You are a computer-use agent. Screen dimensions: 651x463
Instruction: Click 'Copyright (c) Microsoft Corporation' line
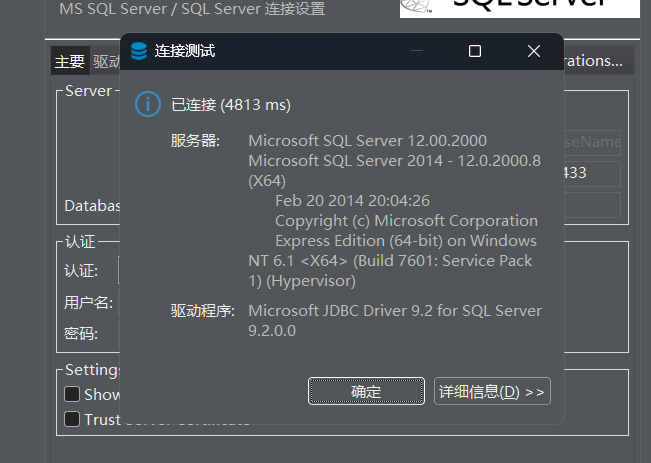(x=406, y=221)
